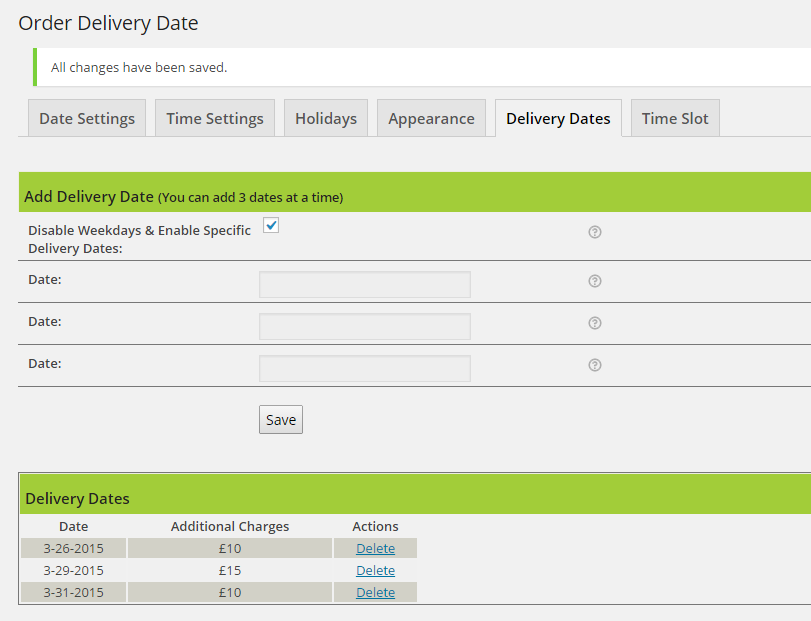Delete the 3-31-2015 delivery date
This screenshot has width=811, height=621.
point(375,592)
